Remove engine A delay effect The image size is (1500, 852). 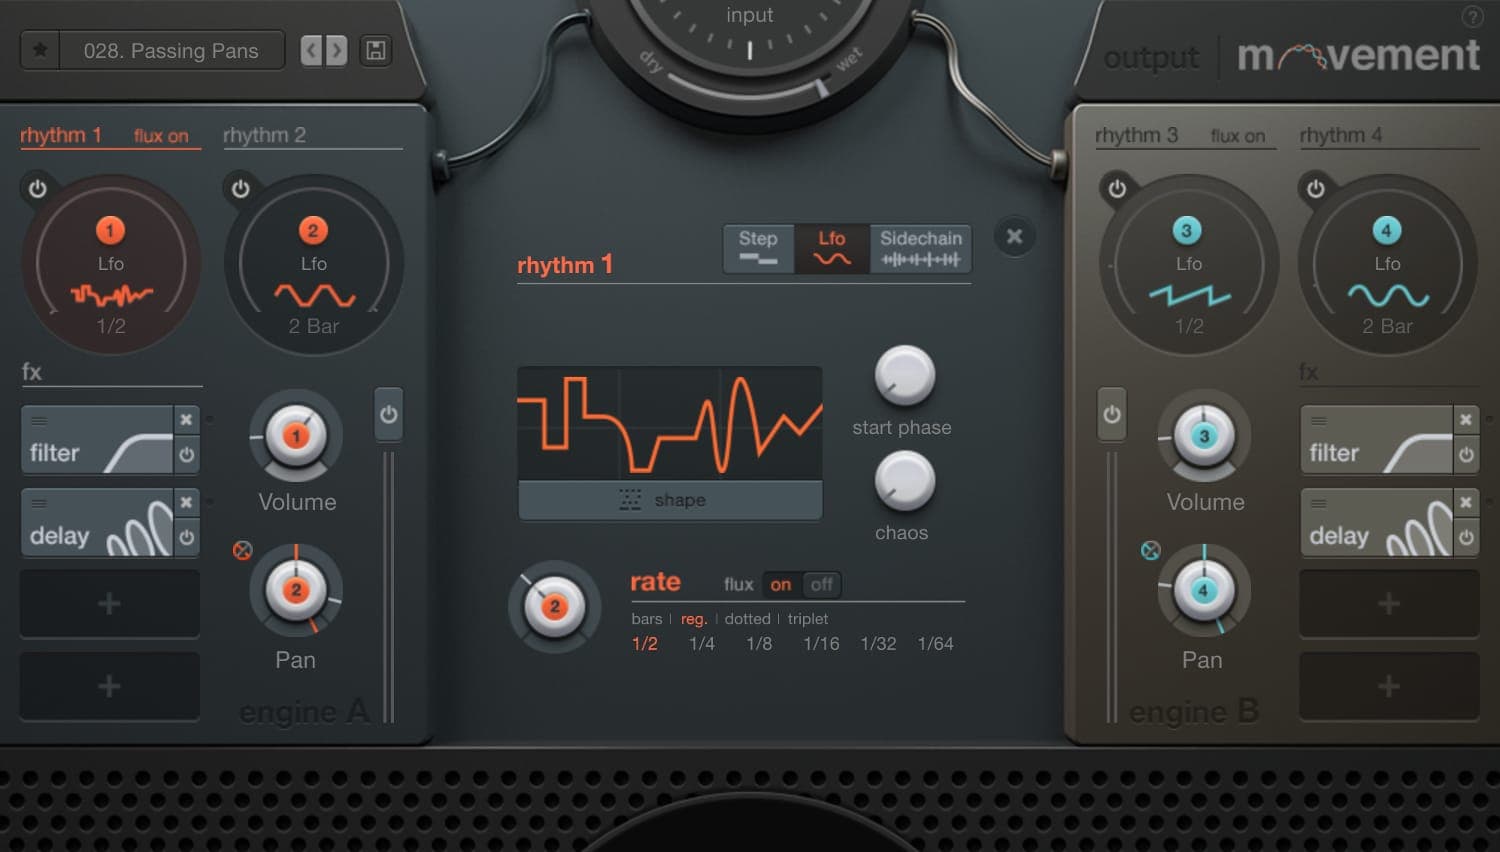tap(186, 503)
